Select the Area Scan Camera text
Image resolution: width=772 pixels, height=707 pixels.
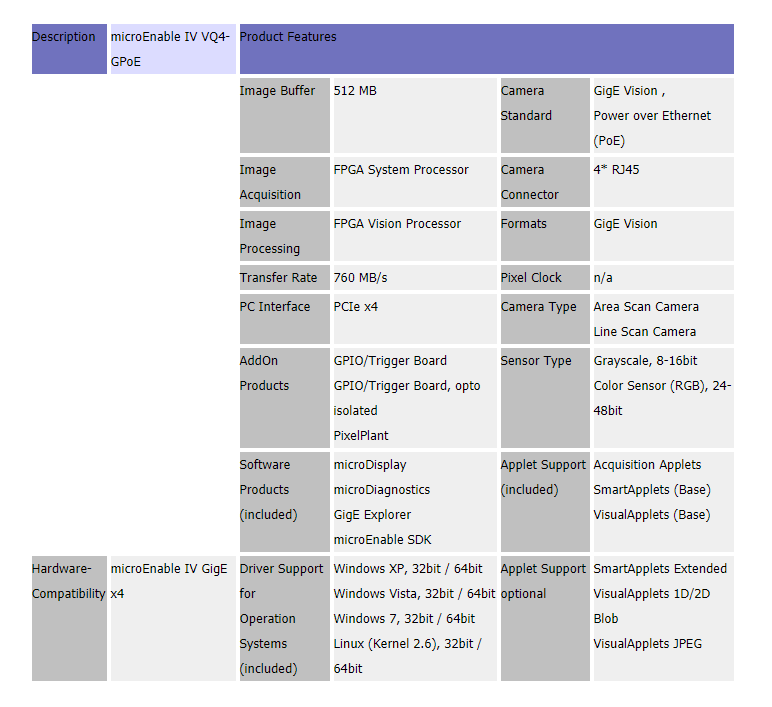(x=646, y=307)
